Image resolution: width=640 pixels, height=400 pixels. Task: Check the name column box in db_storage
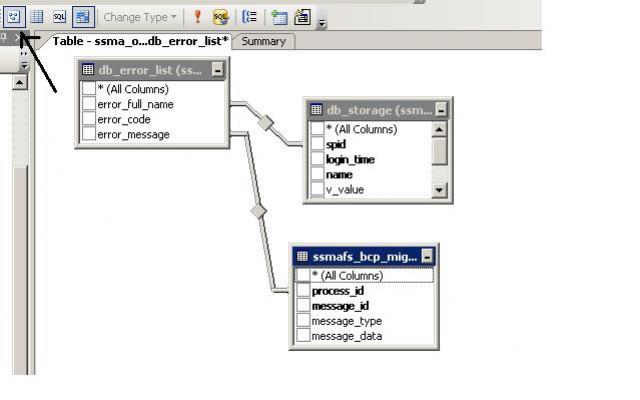pos(317,174)
